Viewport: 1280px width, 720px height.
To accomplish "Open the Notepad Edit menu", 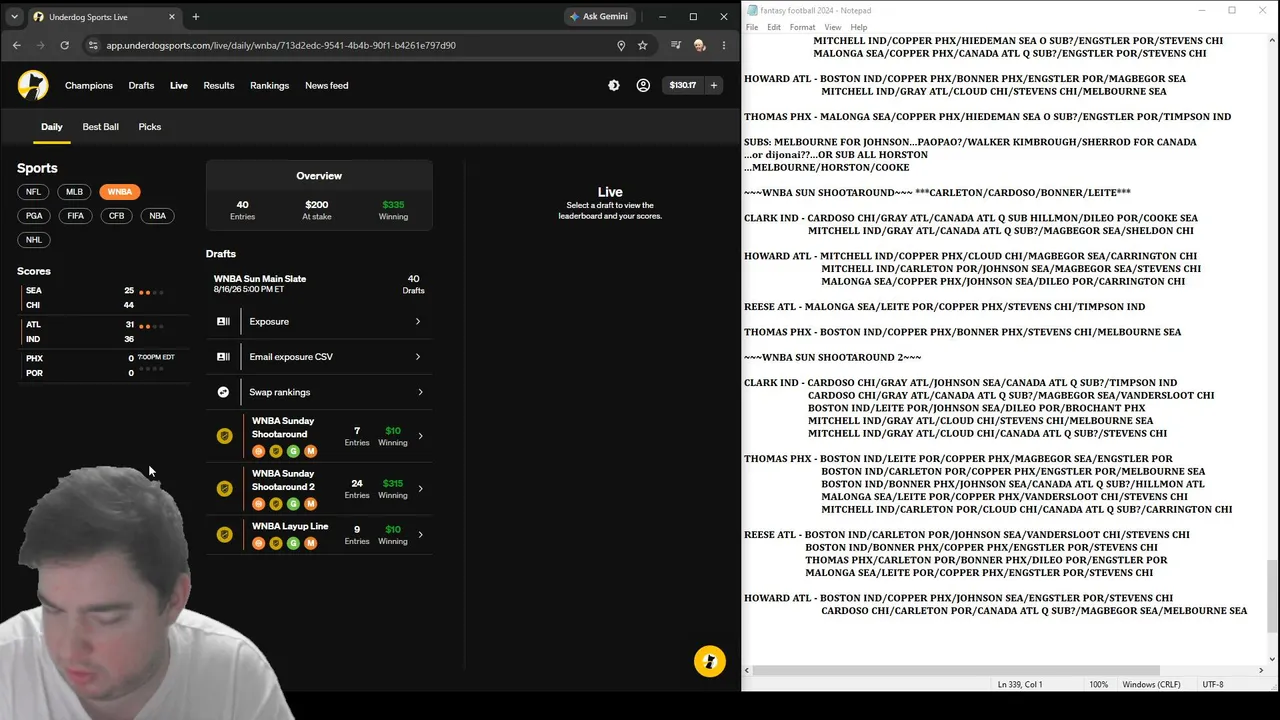I will (774, 27).
